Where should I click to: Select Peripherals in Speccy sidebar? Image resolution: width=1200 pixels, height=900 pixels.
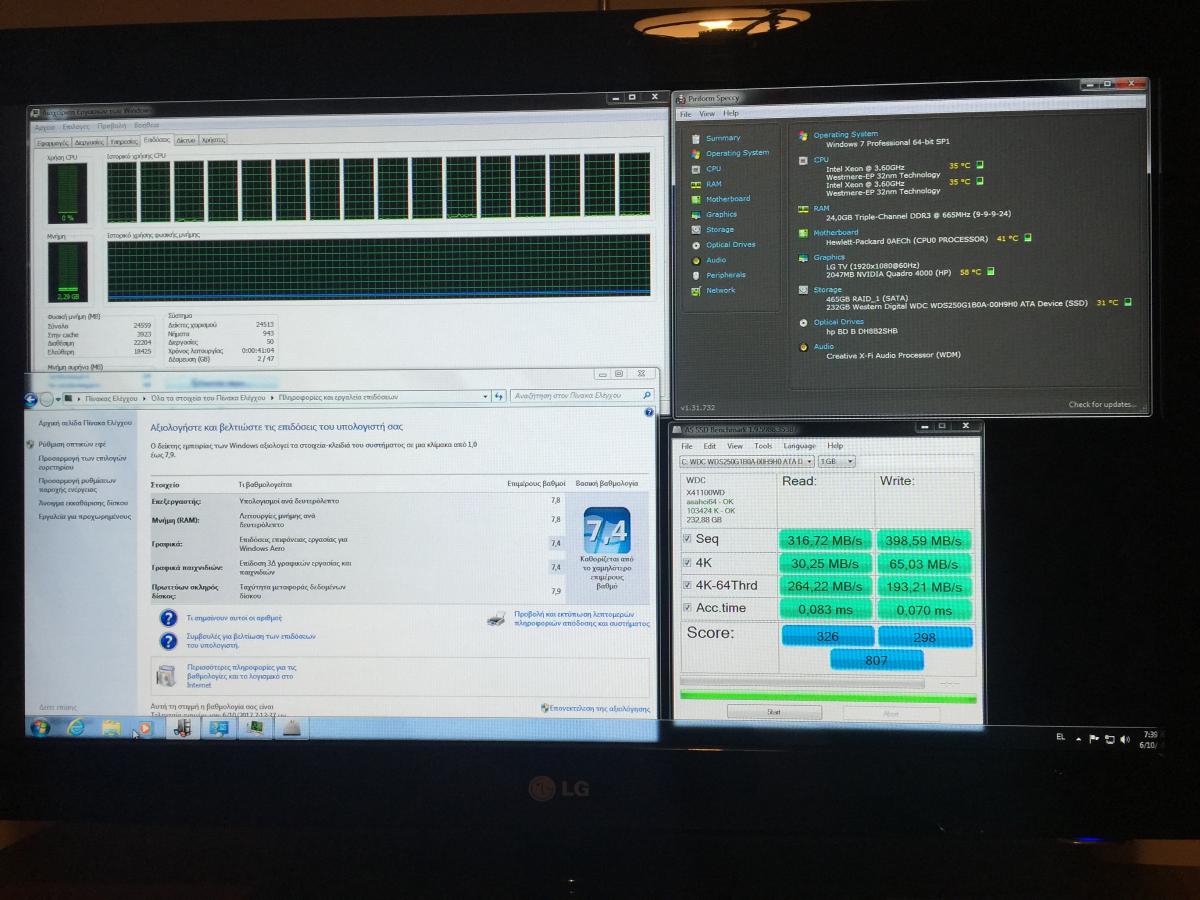[725, 275]
